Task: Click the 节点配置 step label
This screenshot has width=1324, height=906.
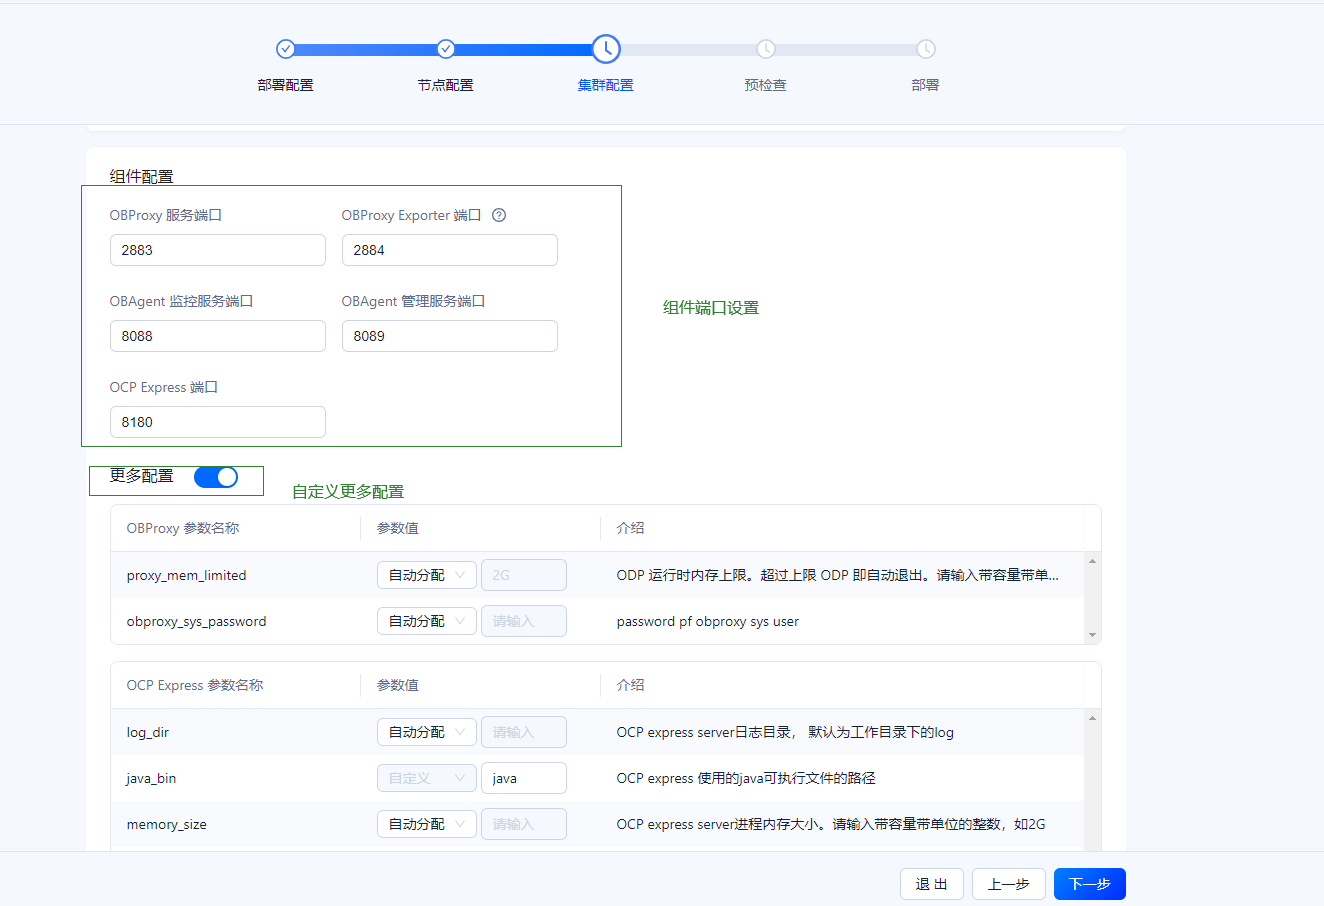Action: (x=446, y=85)
